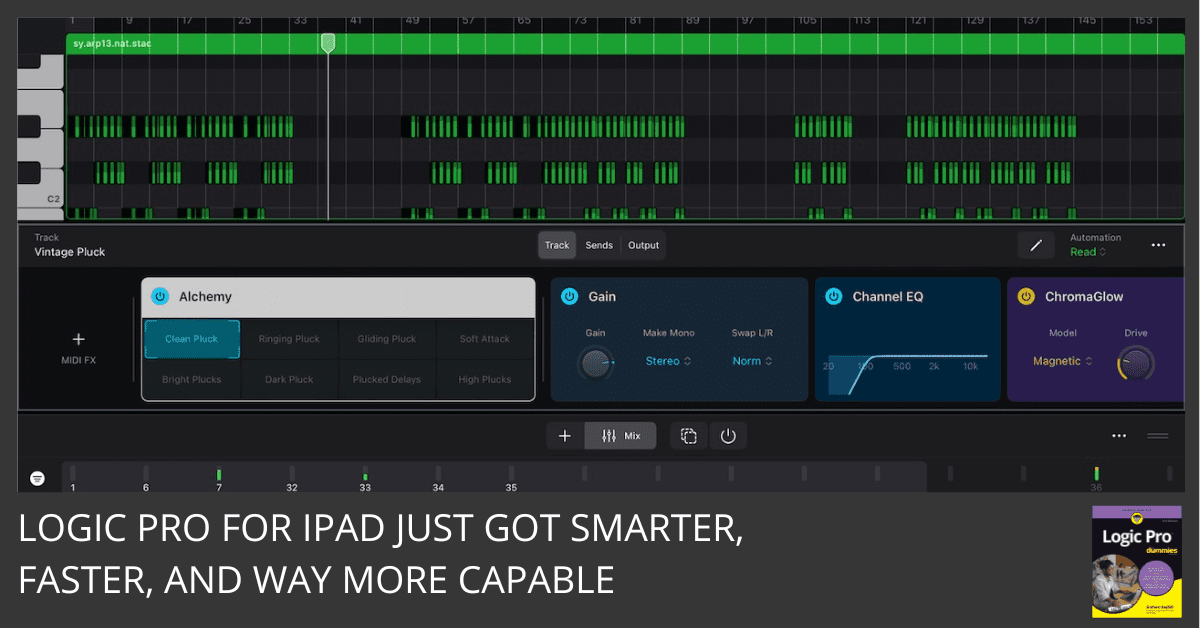
Task: Open the Make Mono Stereo dropdown
Action: (x=668, y=361)
